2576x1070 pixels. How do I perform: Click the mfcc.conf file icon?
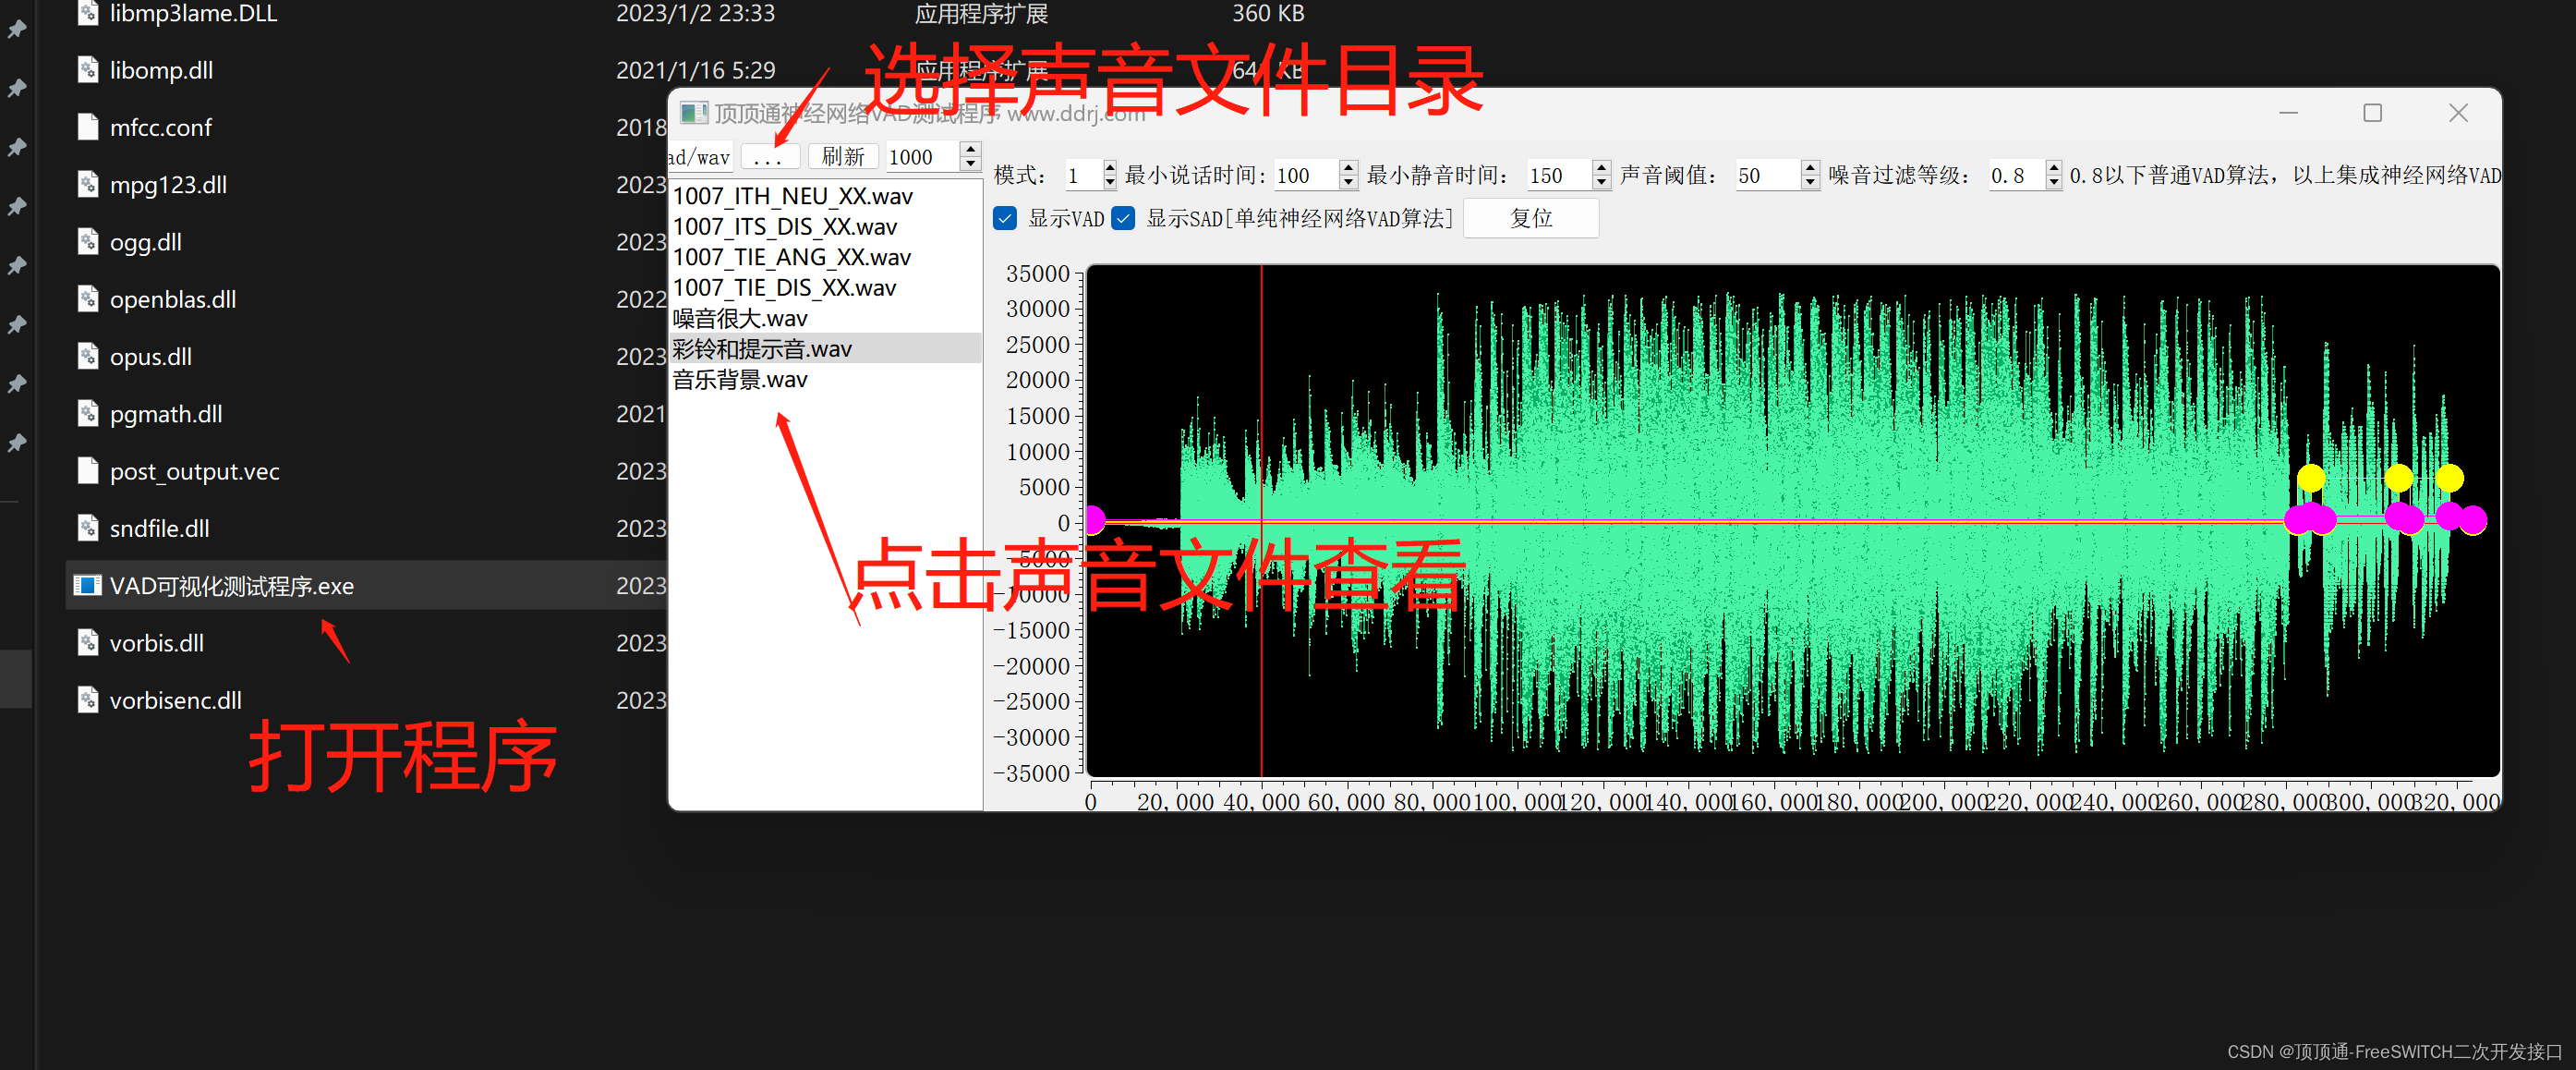pyautogui.click(x=88, y=127)
